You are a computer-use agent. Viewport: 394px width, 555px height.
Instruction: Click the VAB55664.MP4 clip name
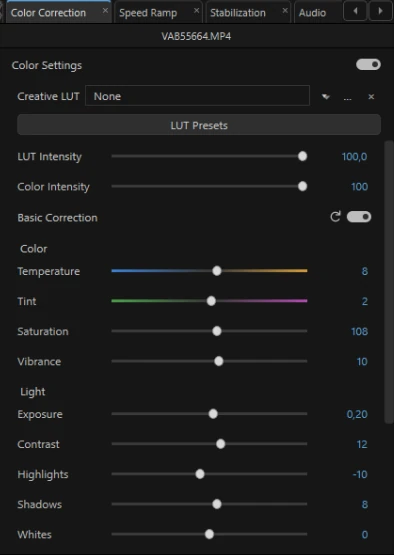click(196, 36)
